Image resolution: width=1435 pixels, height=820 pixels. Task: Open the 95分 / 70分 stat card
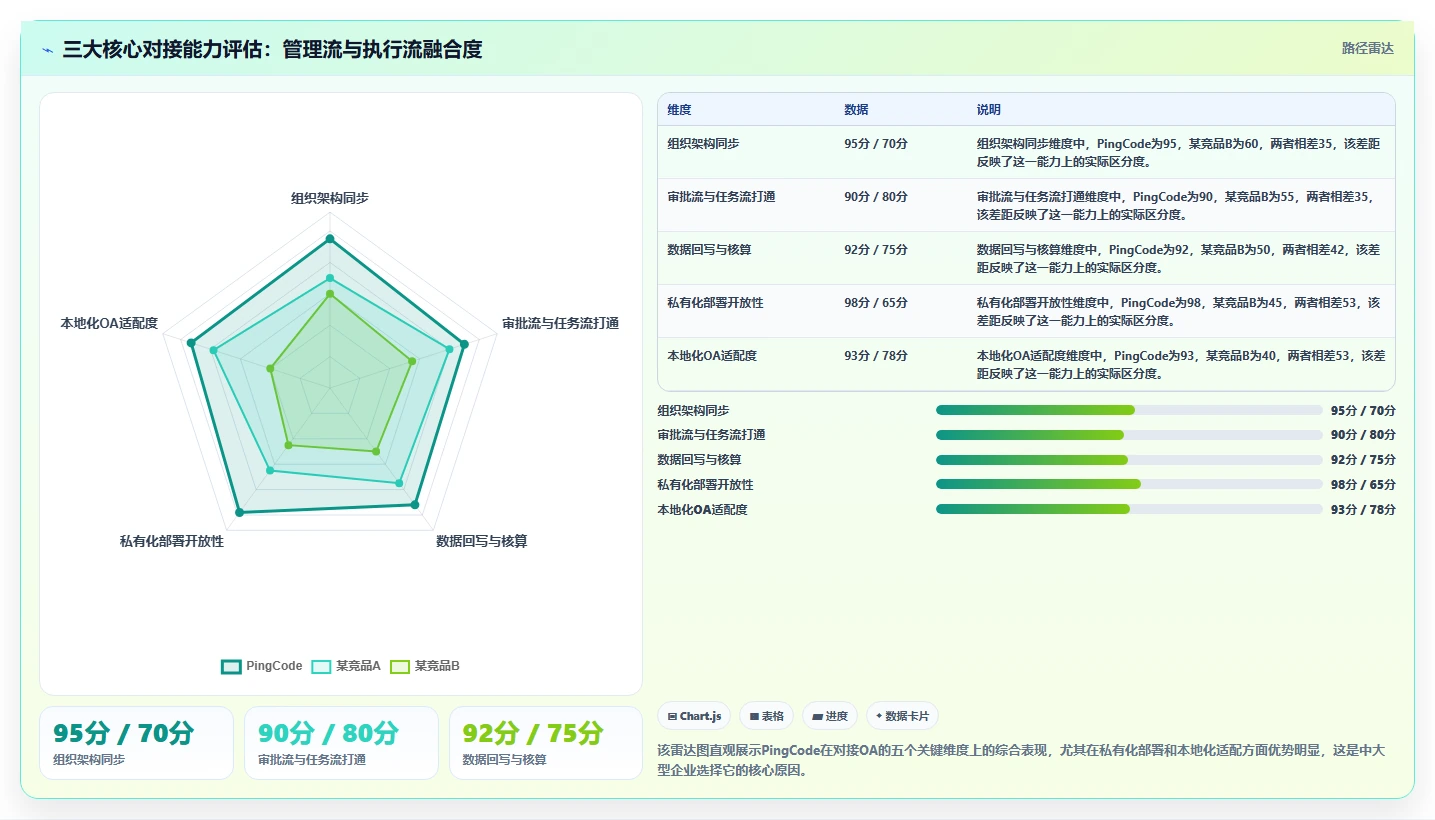pos(136,743)
